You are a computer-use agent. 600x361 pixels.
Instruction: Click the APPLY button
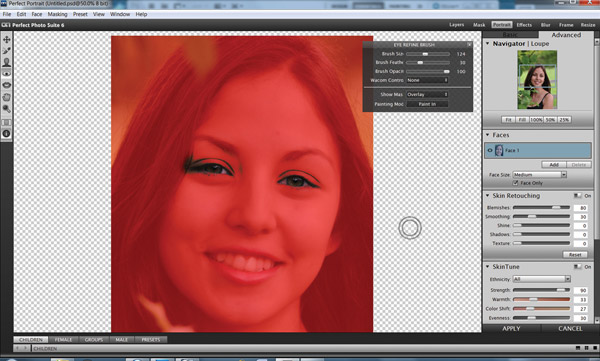[511, 328]
